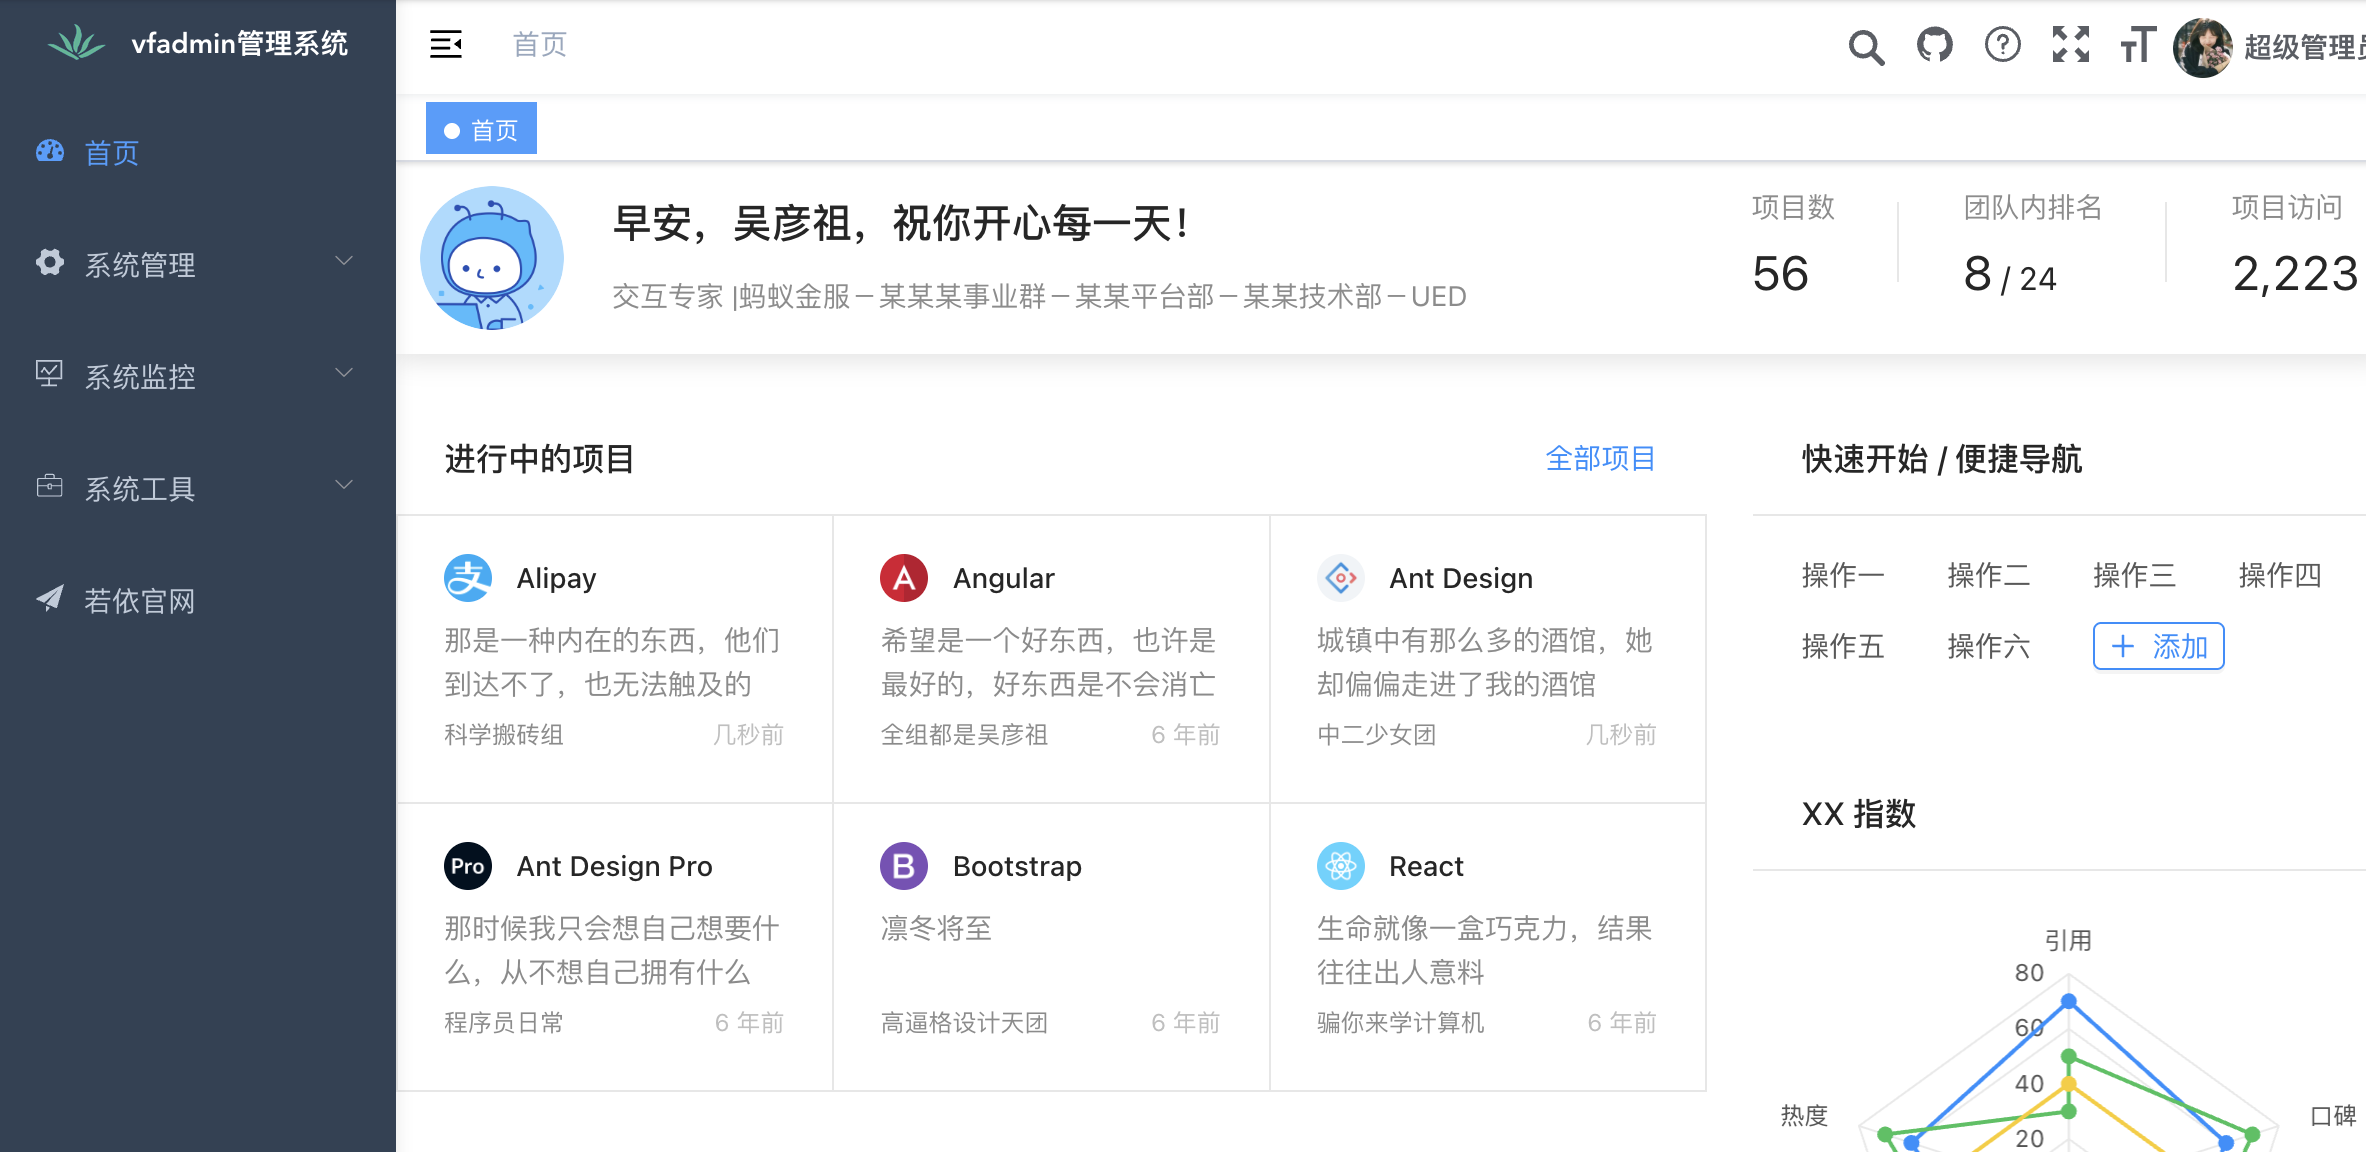Open the font size setting icon
This screenshot has width=2366, height=1152.
pos(2138,45)
